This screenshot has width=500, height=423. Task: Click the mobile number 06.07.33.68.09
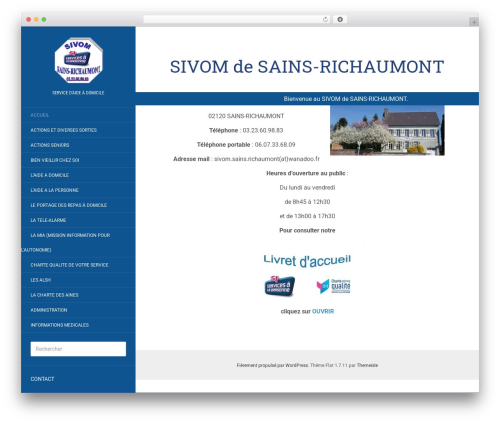(x=275, y=145)
